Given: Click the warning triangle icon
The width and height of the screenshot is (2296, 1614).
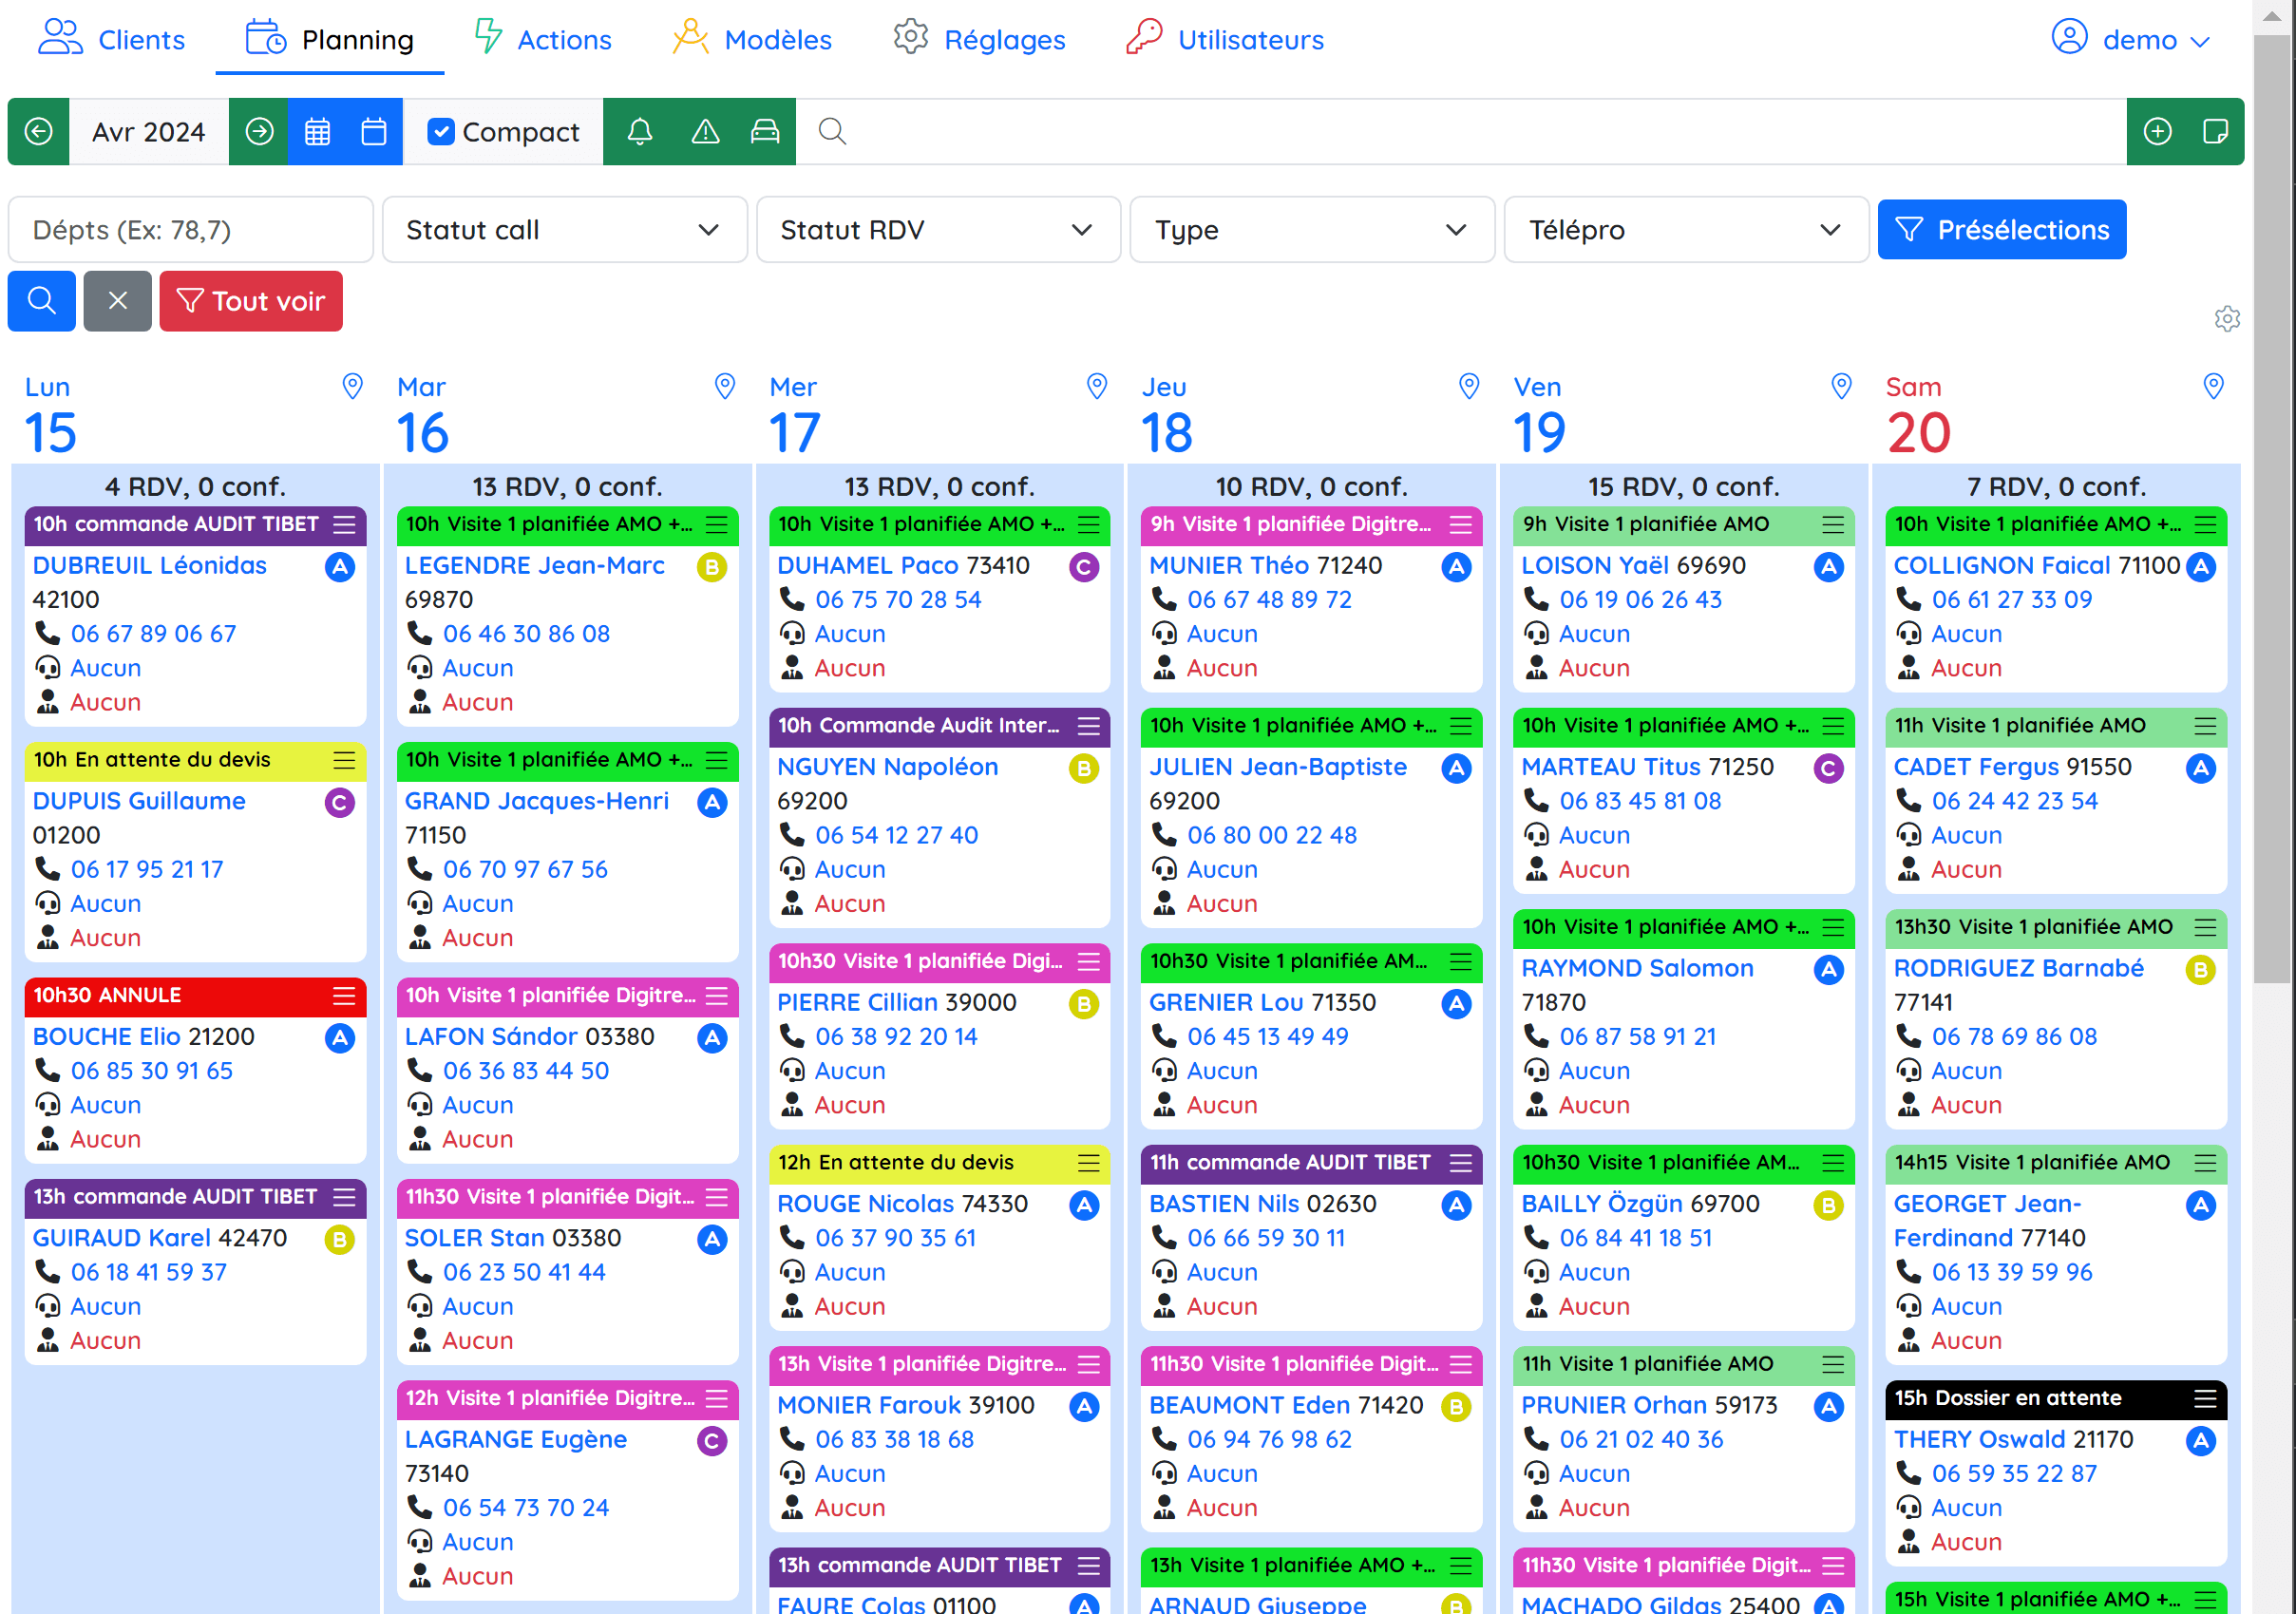Looking at the screenshot, I should click(705, 132).
